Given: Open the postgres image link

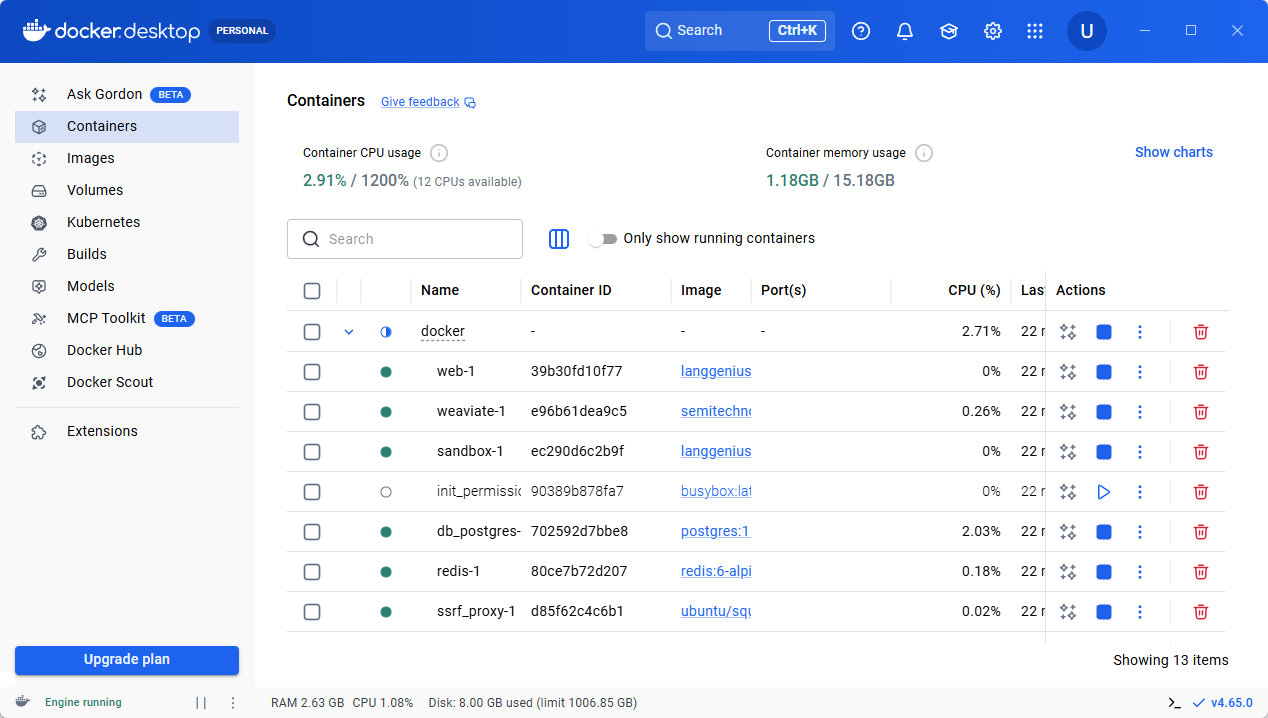Looking at the screenshot, I should coord(715,532).
